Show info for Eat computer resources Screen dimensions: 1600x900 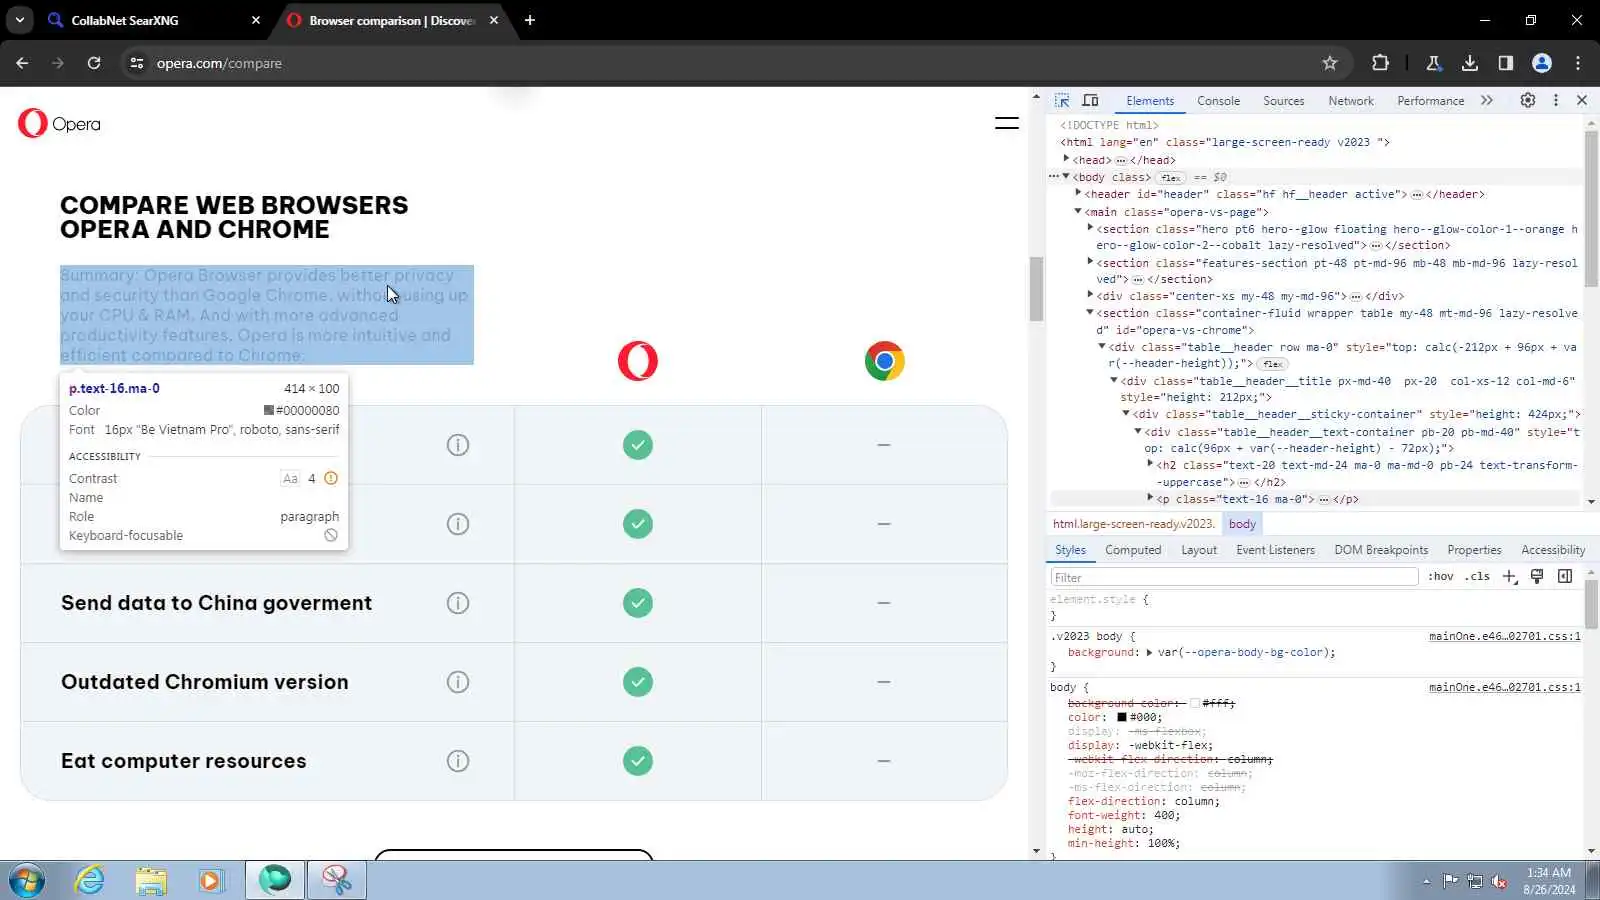coord(458,761)
